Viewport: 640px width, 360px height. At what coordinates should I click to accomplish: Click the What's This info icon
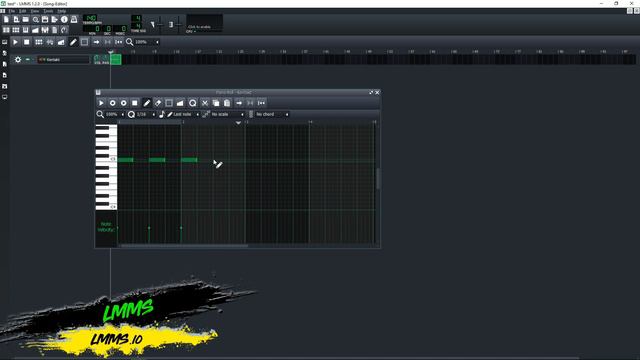[64, 19]
